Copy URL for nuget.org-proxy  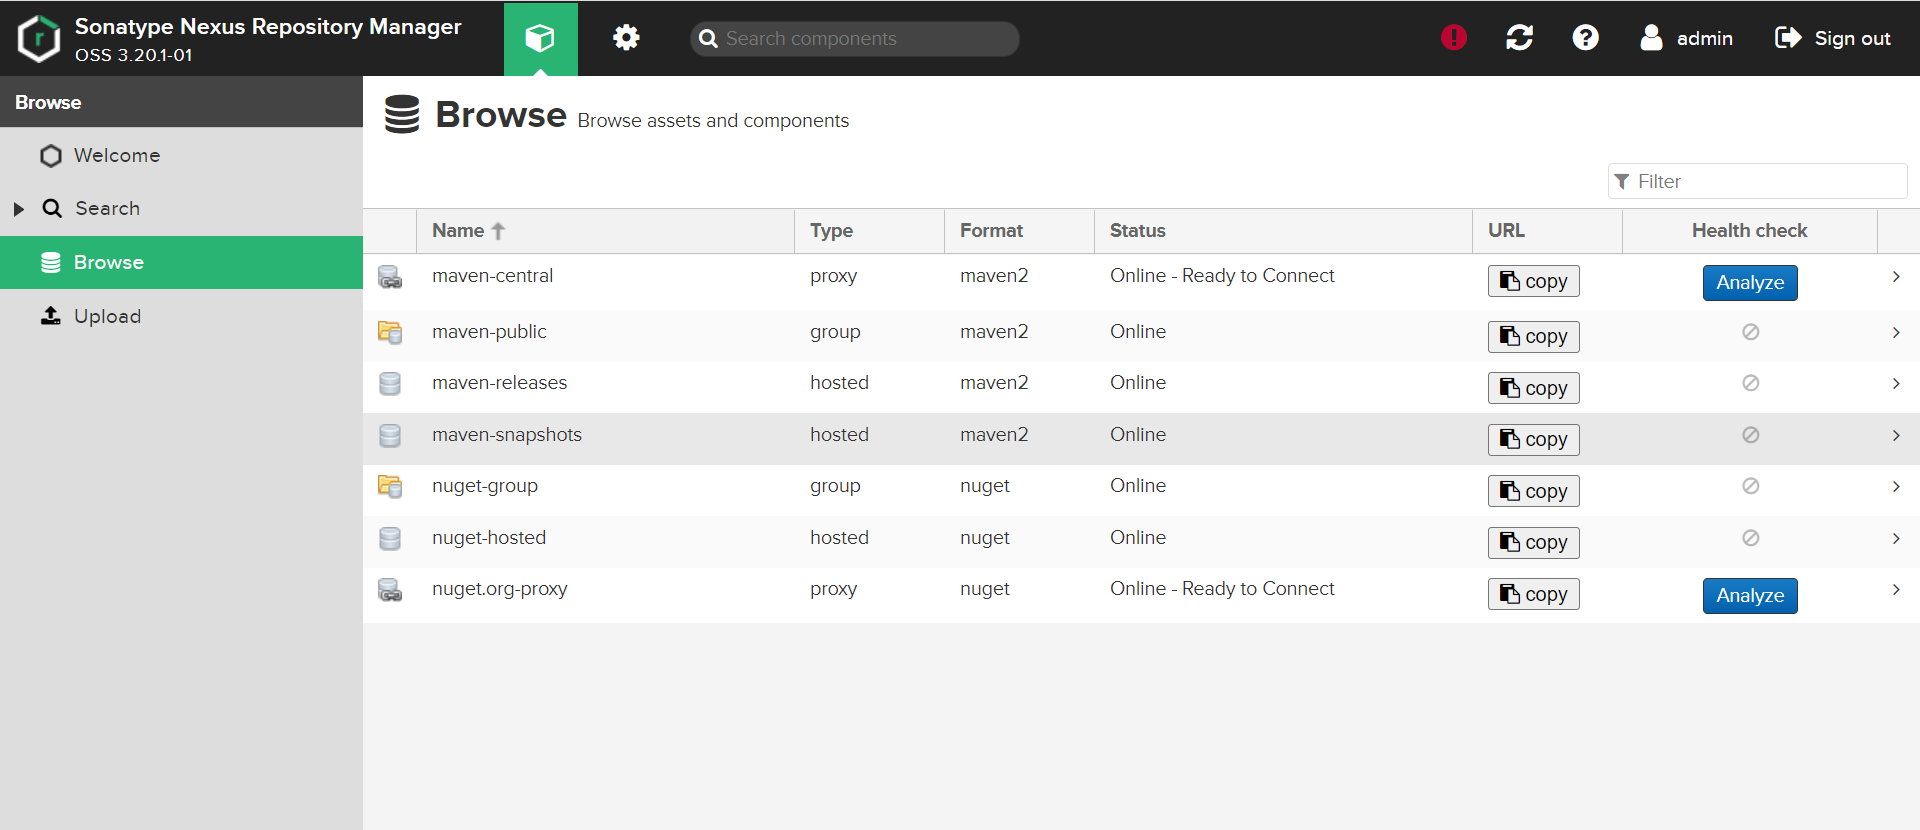1534,594
